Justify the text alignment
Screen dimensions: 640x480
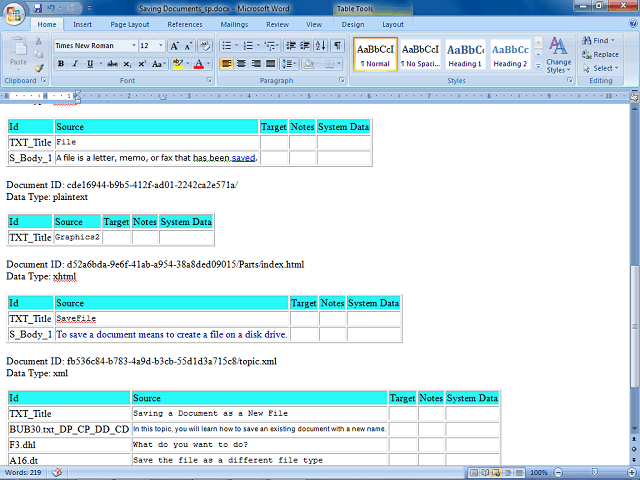click(271, 64)
